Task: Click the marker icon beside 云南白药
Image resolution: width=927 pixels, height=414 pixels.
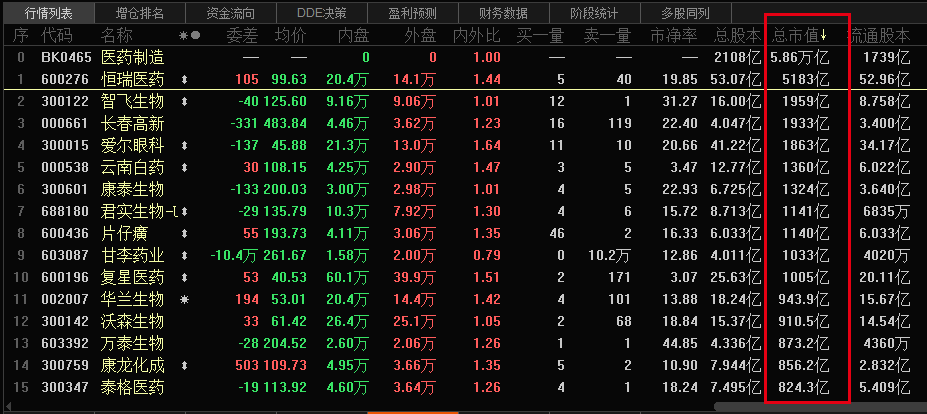Action: tap(183, 167)
